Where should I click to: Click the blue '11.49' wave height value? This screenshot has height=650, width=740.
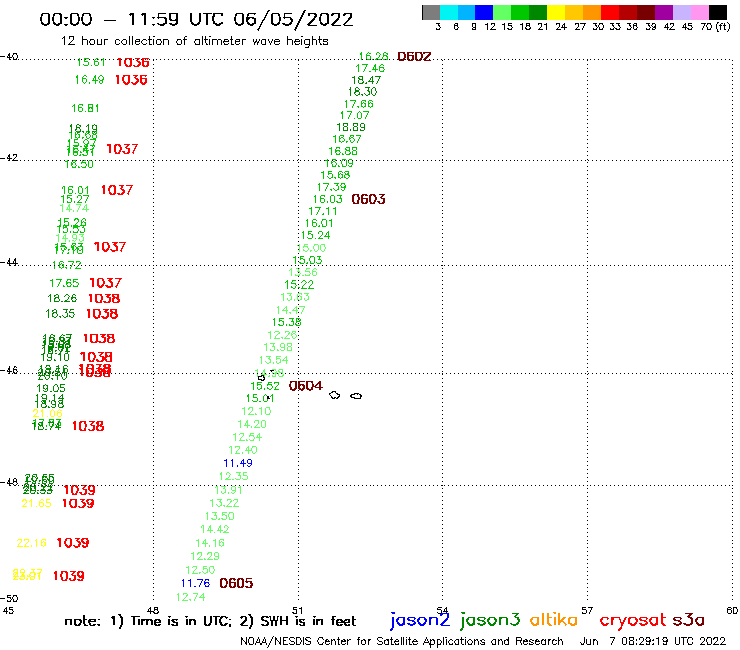click(238, 464)
